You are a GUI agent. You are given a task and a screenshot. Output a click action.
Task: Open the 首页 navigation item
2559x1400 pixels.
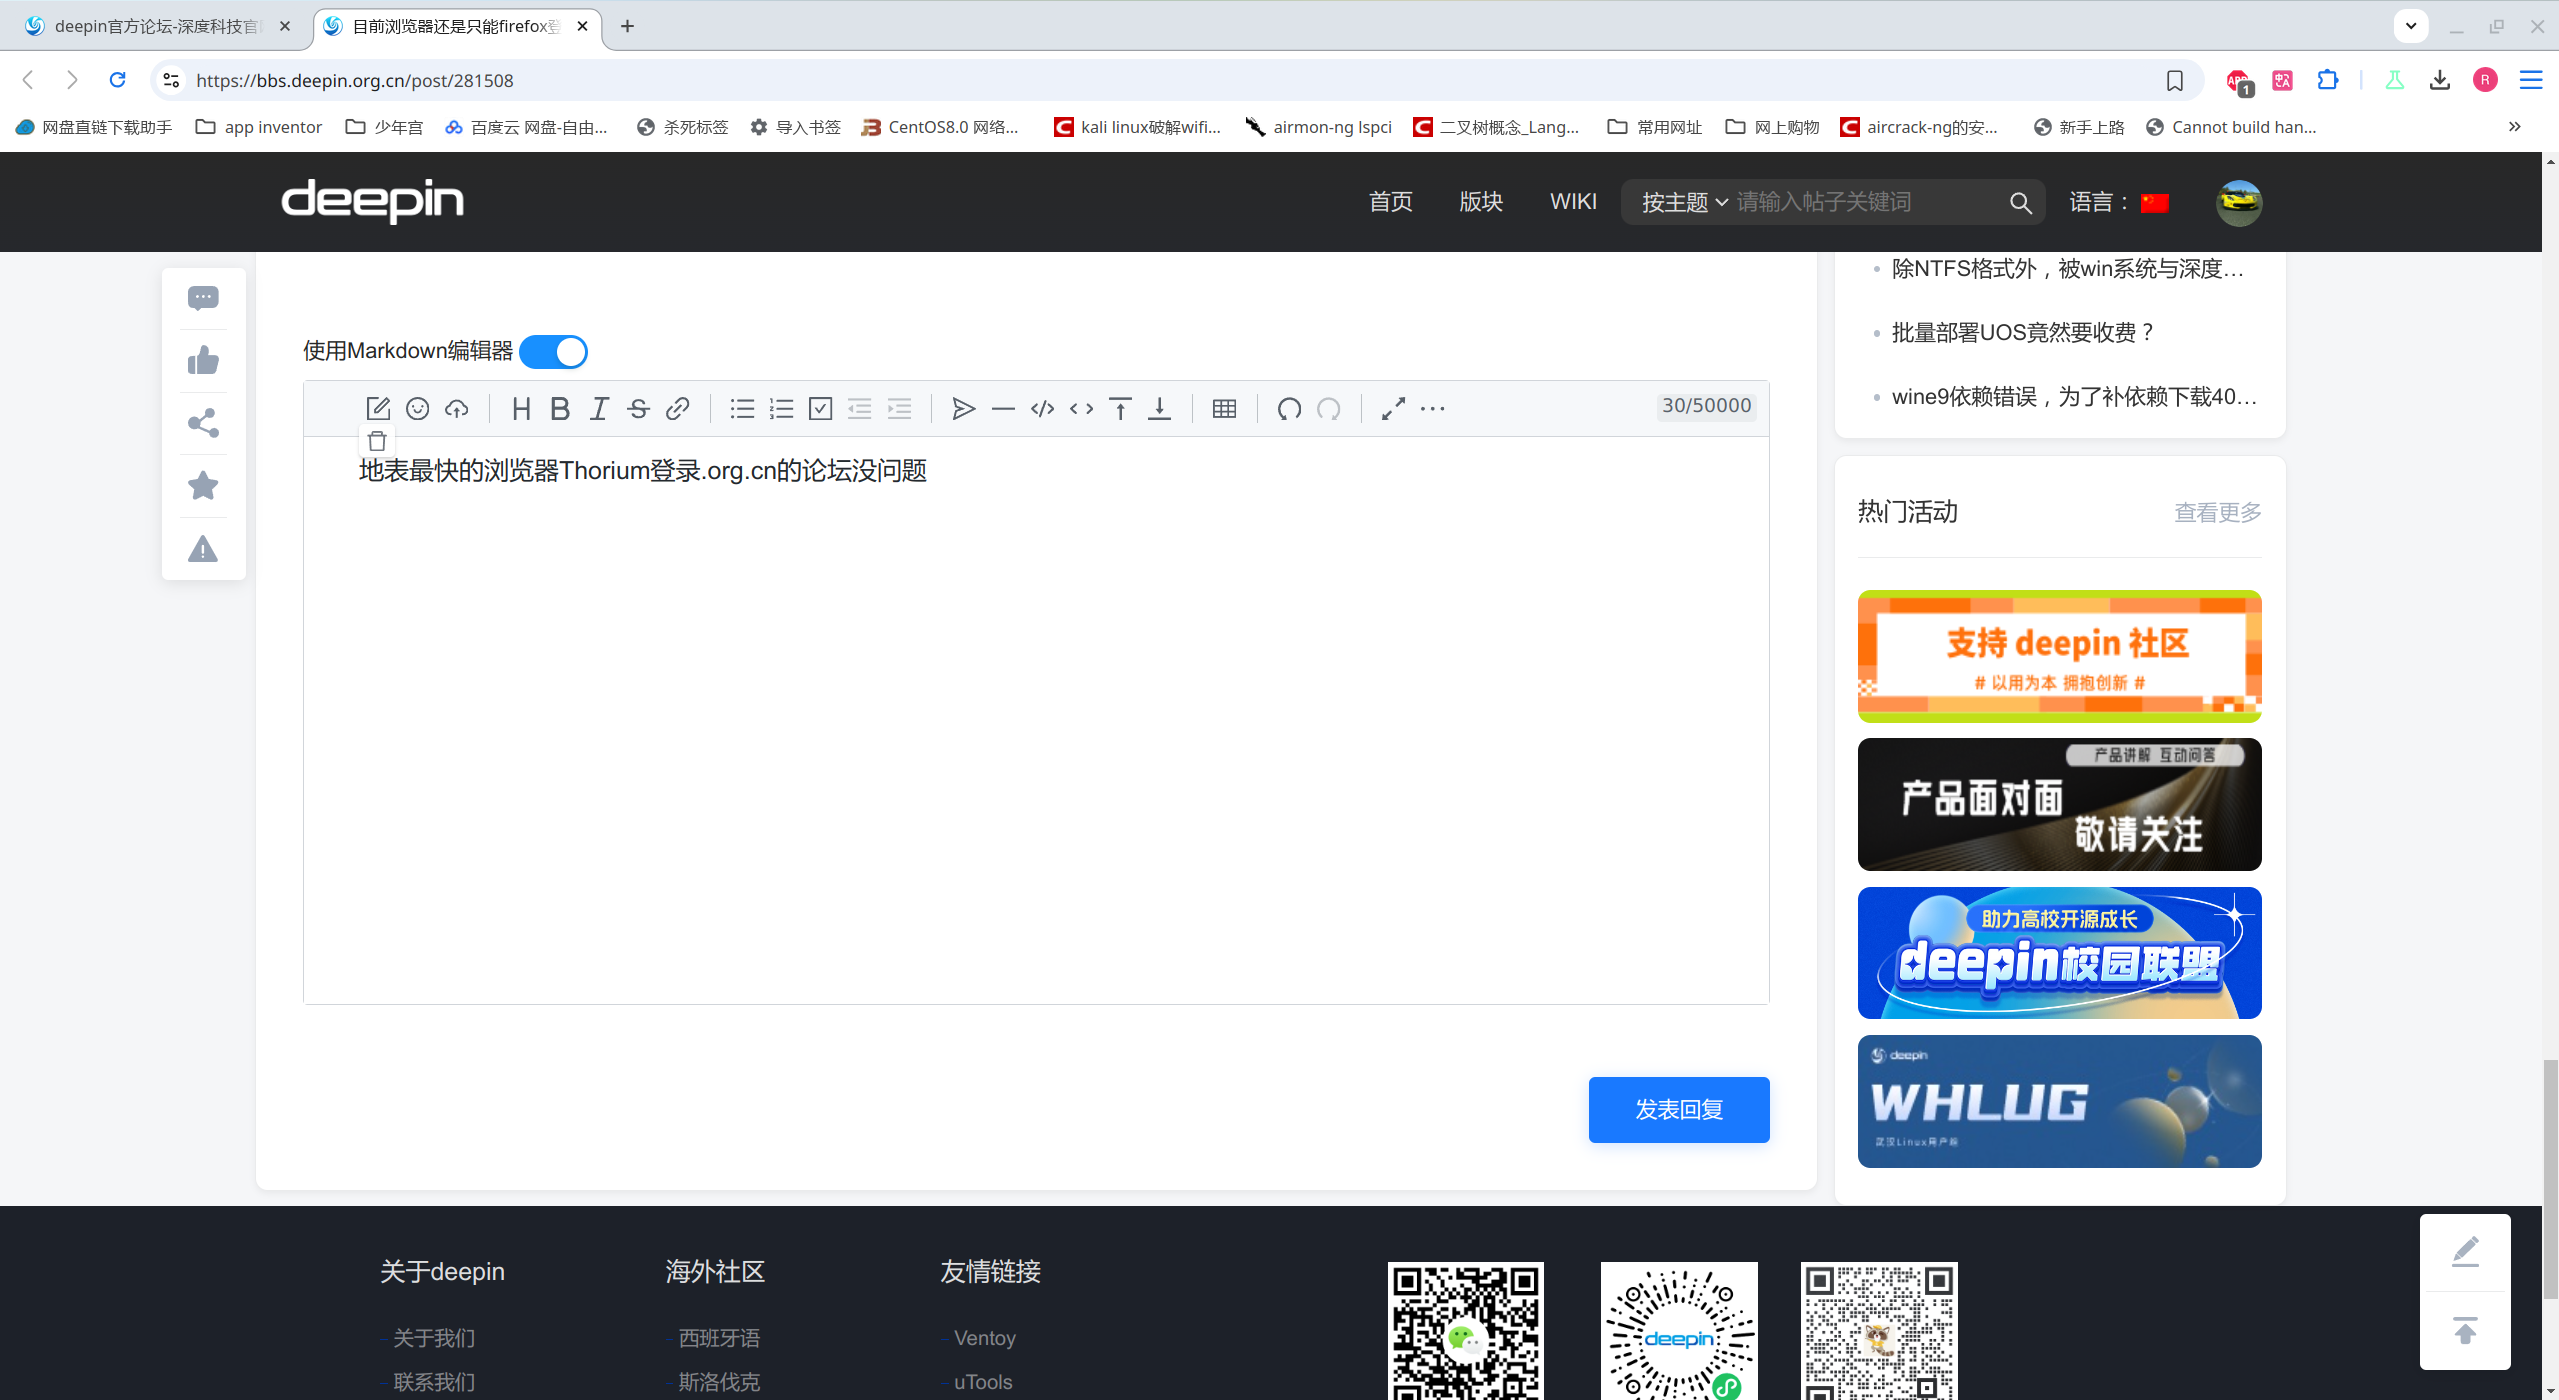pos(1390,202)
